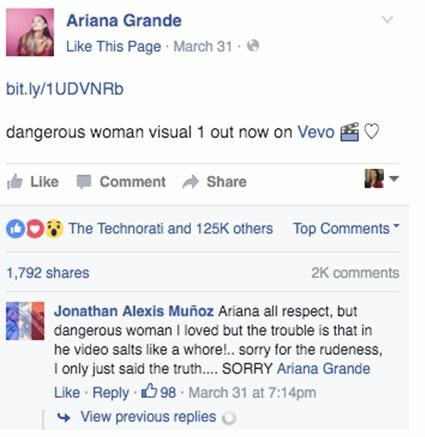Expand View previous replies
This screenshot has height=437, width=425.
(148, 417)
